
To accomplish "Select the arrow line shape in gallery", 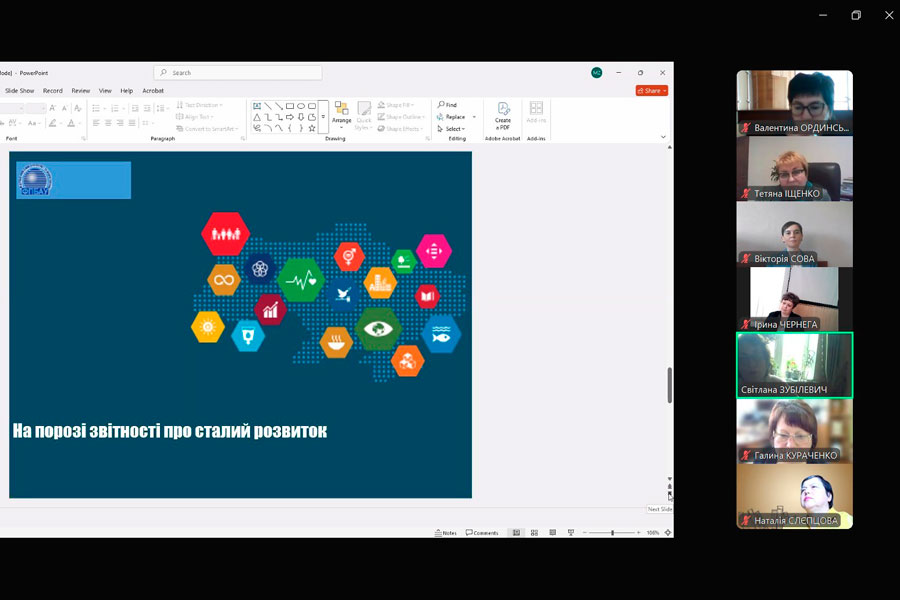I will pos(279,106).
